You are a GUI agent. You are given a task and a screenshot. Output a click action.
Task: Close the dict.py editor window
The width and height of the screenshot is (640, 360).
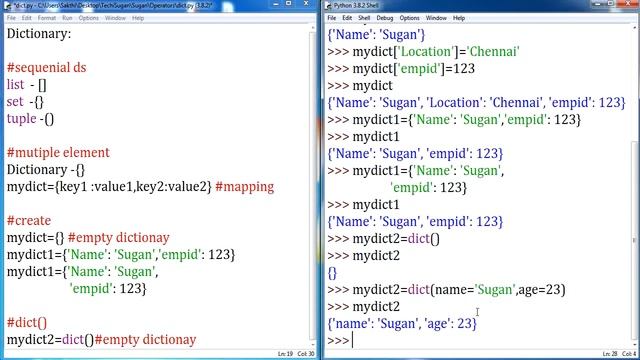pyautogui.click(x=307, y=3)
